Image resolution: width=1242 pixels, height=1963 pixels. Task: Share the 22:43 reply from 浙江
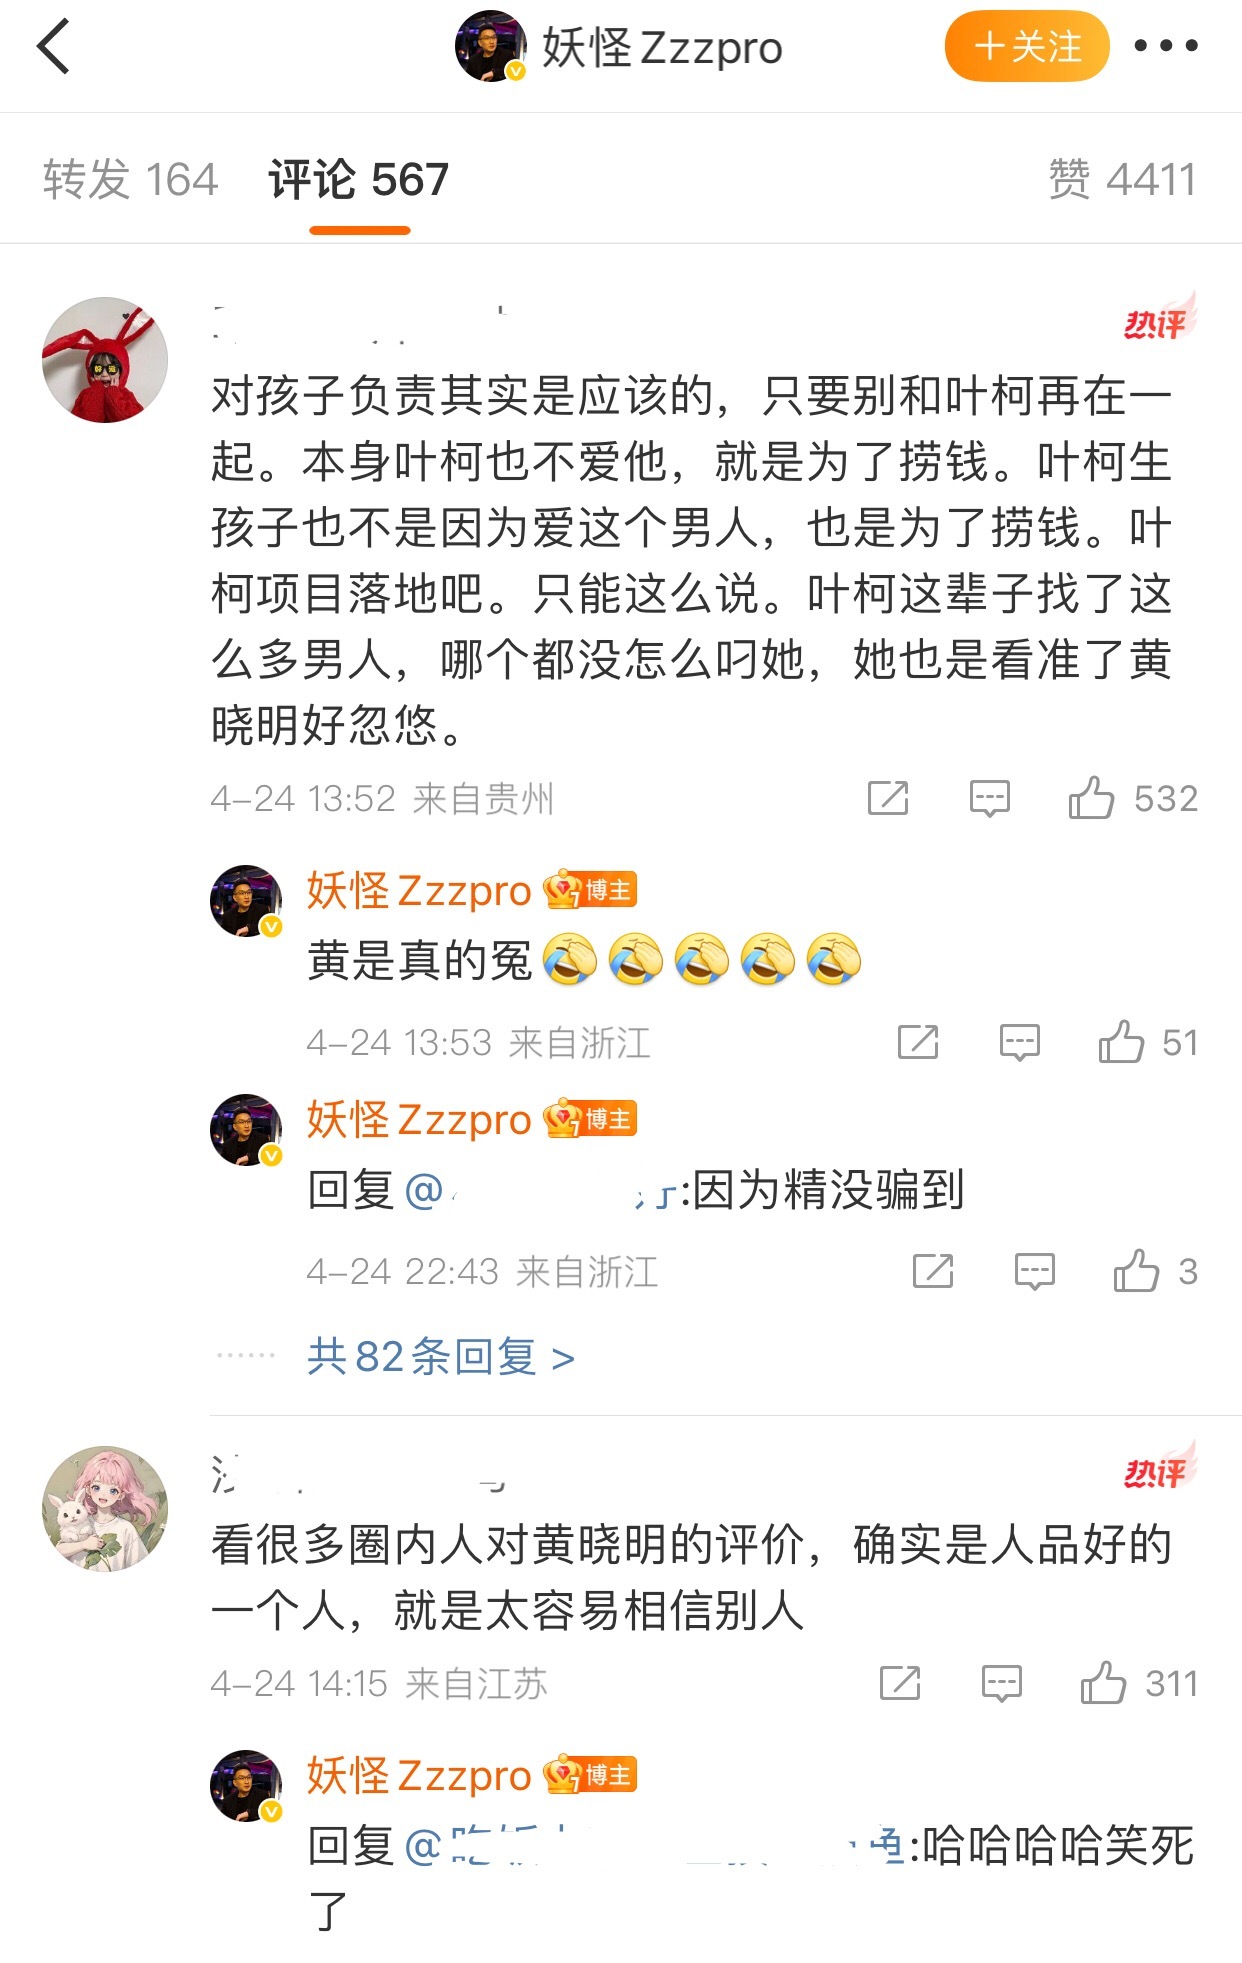[x=933, y=1271]
